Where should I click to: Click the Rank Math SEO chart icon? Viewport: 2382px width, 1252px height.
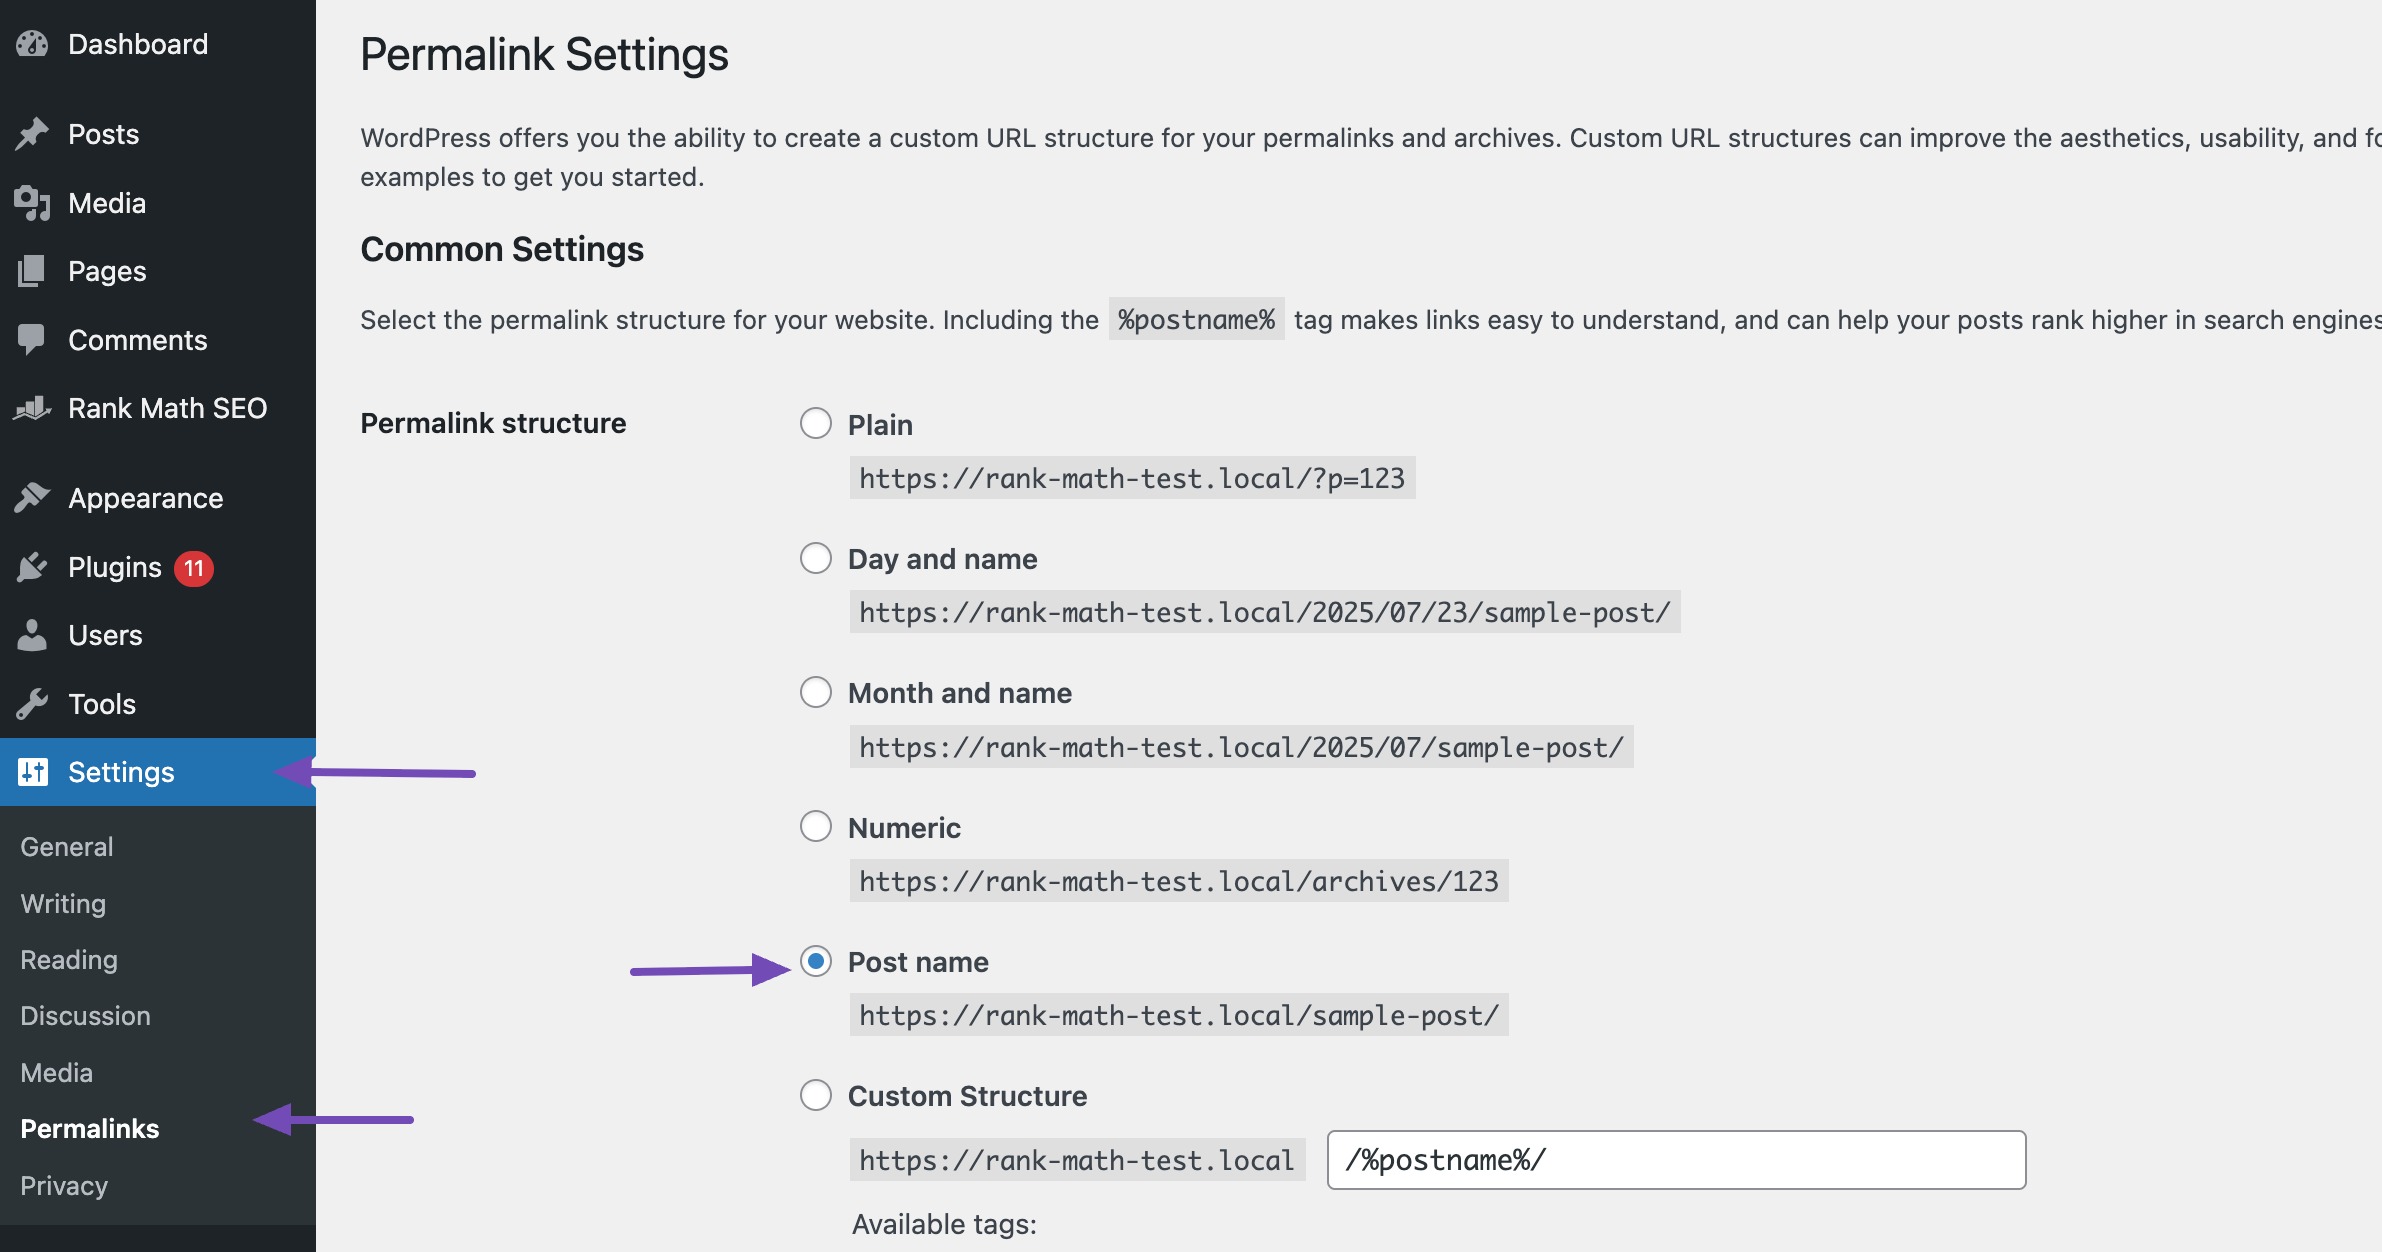tap(32, 408)
